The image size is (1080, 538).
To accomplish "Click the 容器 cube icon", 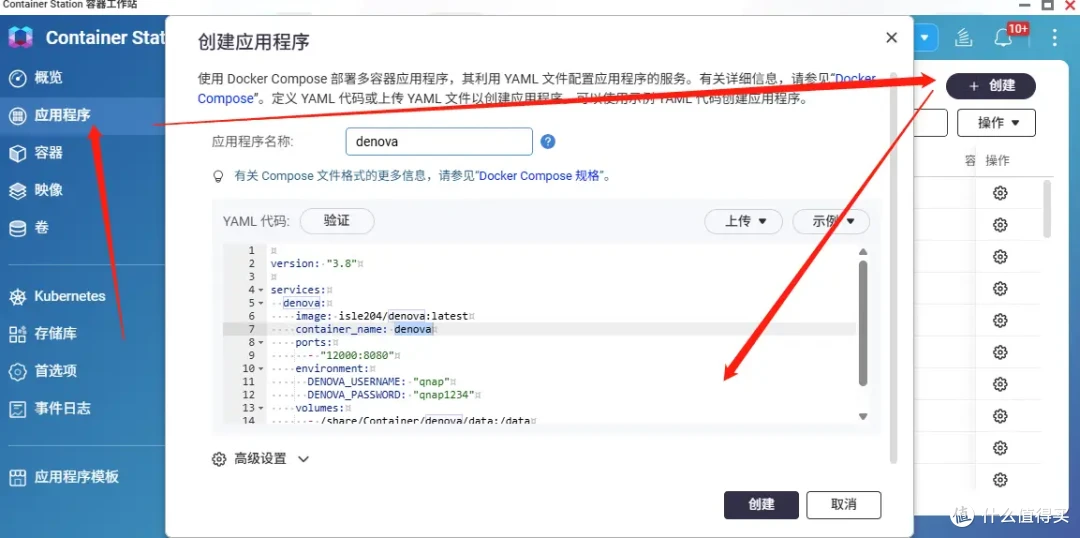I will click(17, 153).
